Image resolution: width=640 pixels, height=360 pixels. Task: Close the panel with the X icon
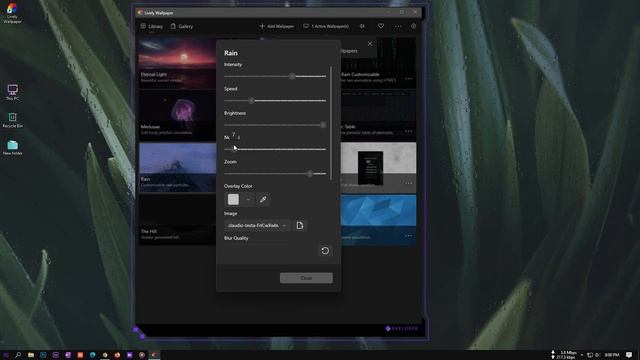(370, 44)
